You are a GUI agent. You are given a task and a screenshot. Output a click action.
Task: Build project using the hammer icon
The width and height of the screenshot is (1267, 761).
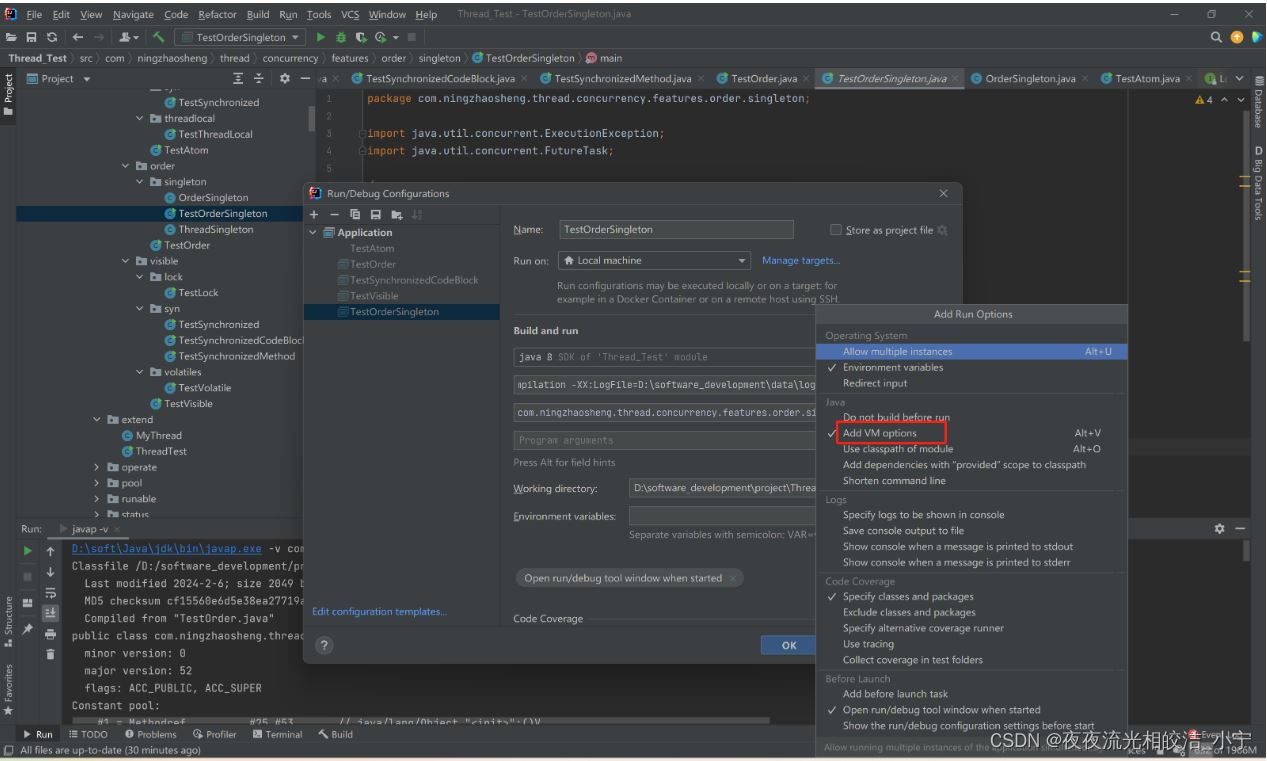point(158,37)
